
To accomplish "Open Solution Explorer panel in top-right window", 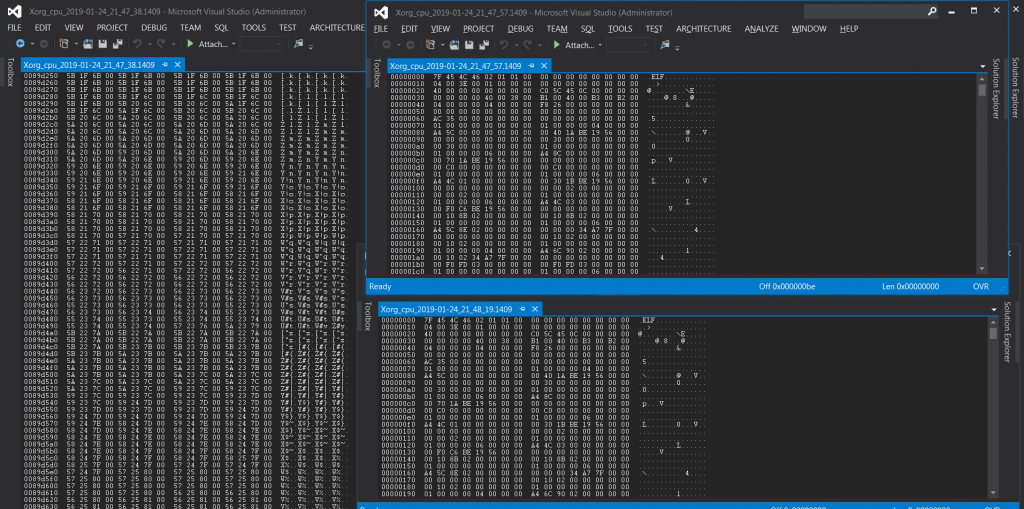I will pyautogui.click(x=996, y=88).
